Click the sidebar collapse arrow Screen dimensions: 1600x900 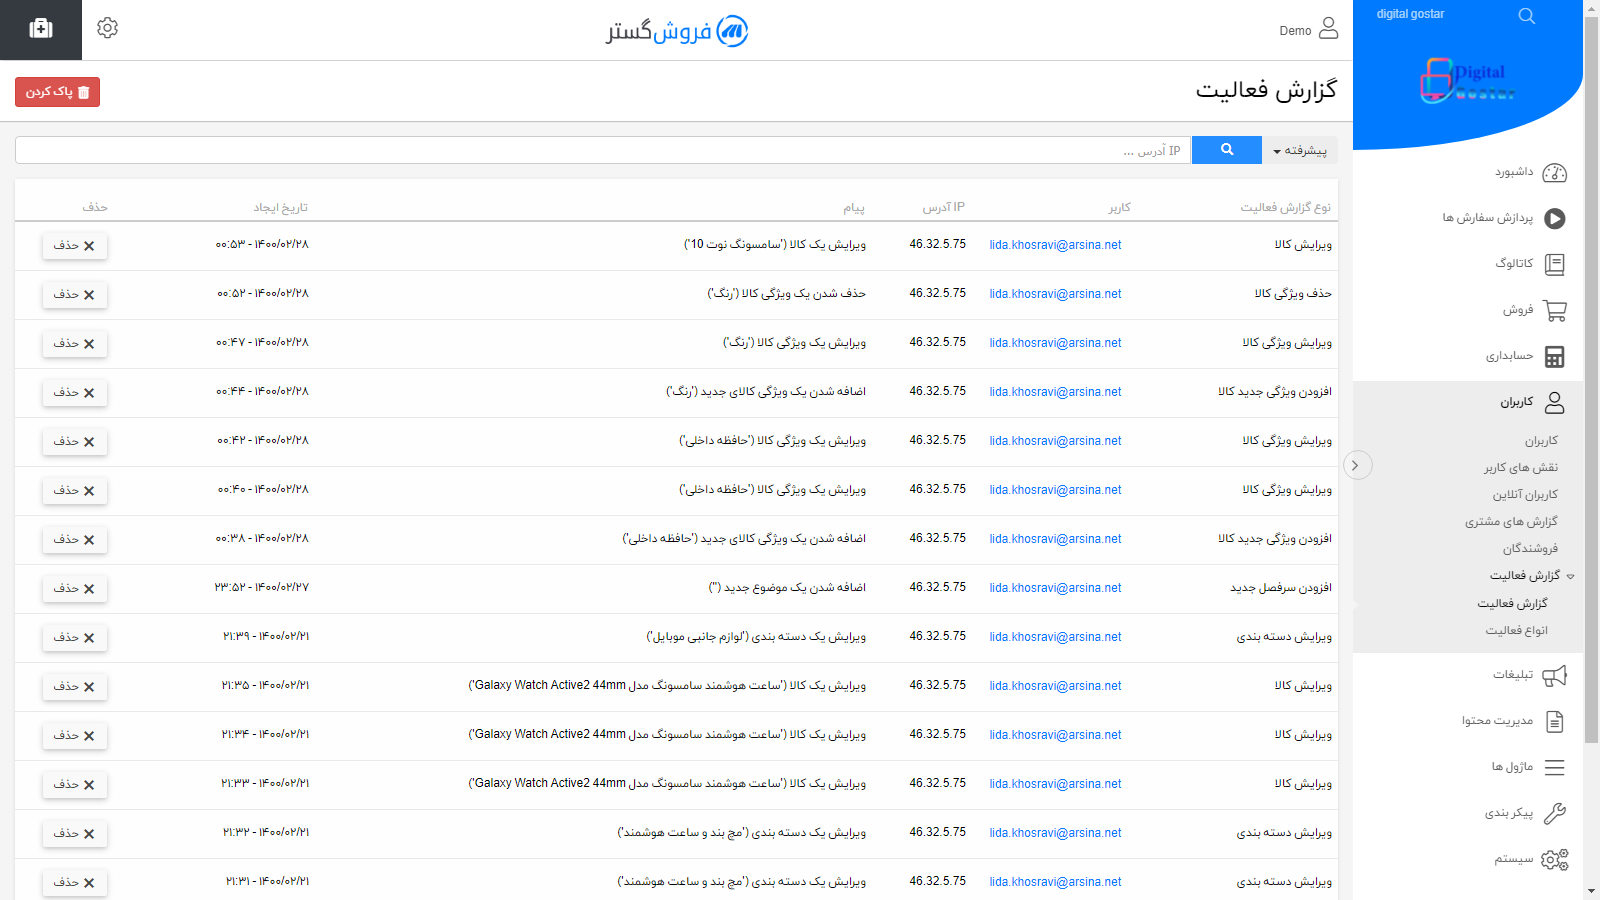(x=1358, y=465)
